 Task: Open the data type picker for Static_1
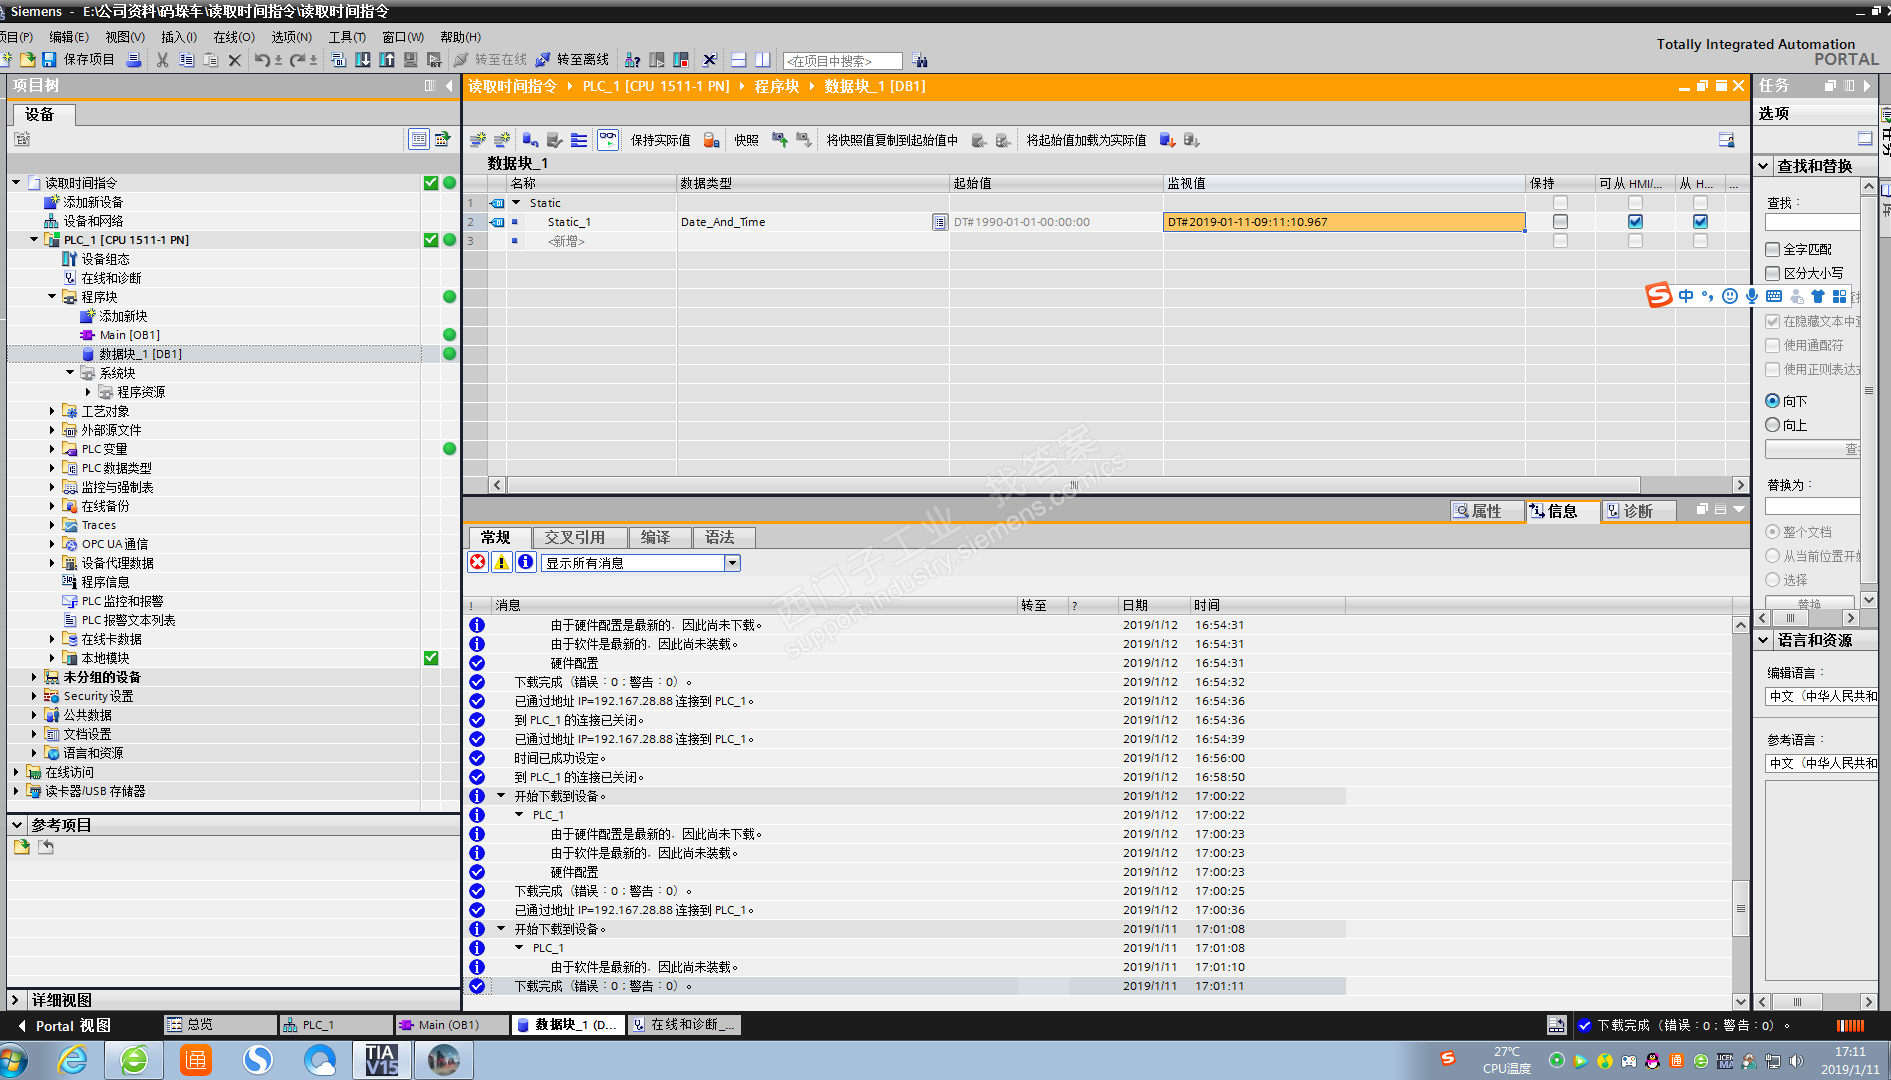pyautogui.click(x=940, y=222)
